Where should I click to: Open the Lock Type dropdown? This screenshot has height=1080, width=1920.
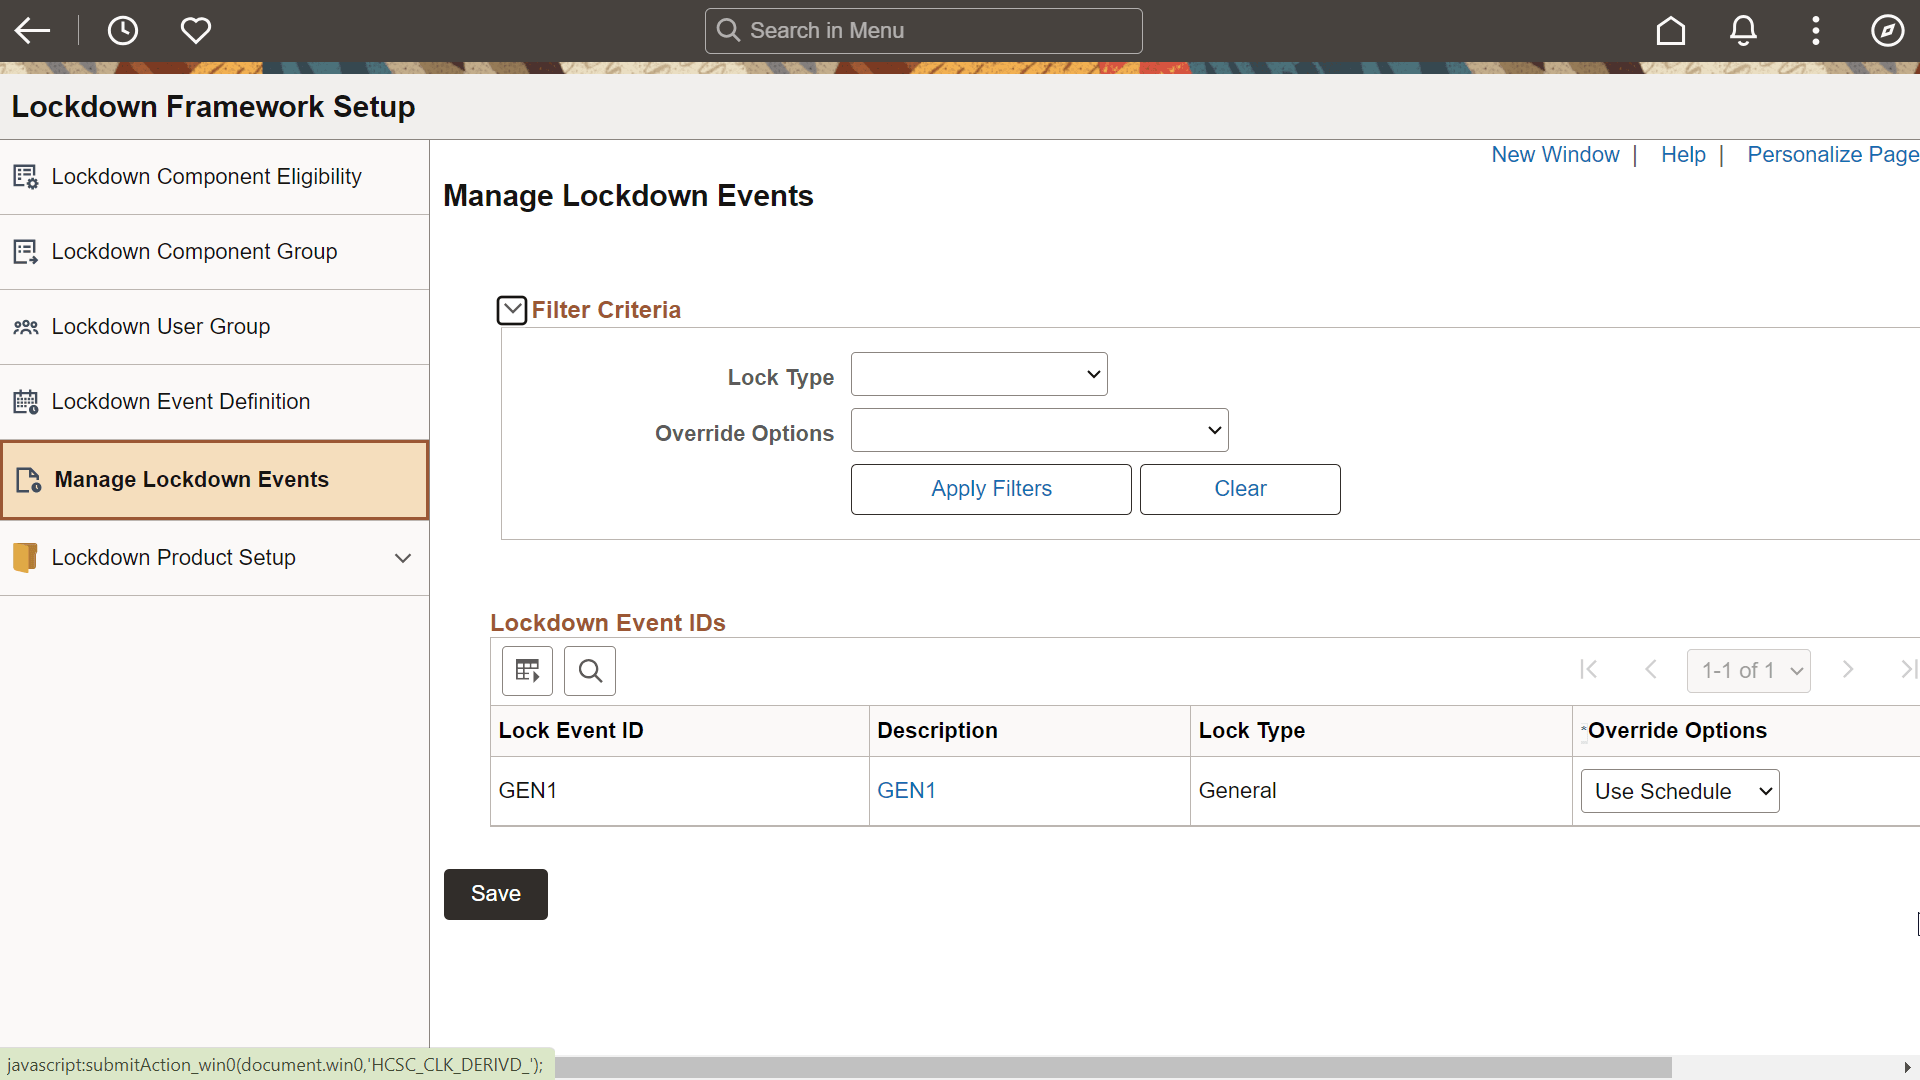pos(978,373)
